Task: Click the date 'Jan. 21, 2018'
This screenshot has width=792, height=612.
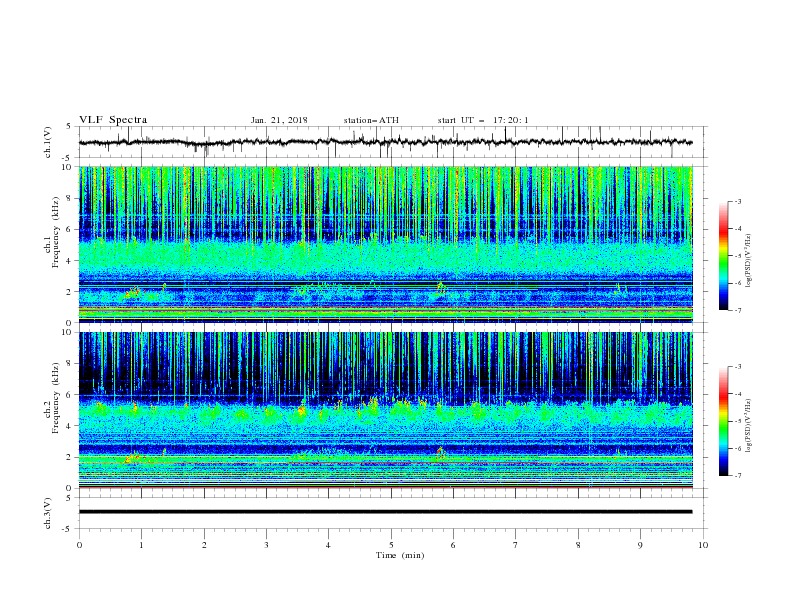Action: 279,120
